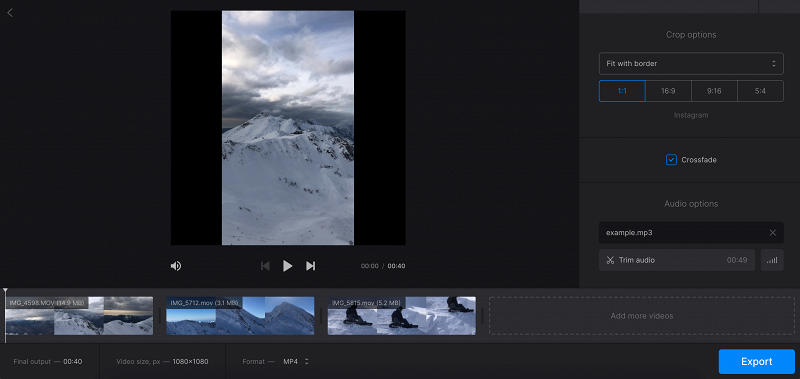Skip to the previous clip
The width and height of the screenshot is (800, 379).
(265, 266)
